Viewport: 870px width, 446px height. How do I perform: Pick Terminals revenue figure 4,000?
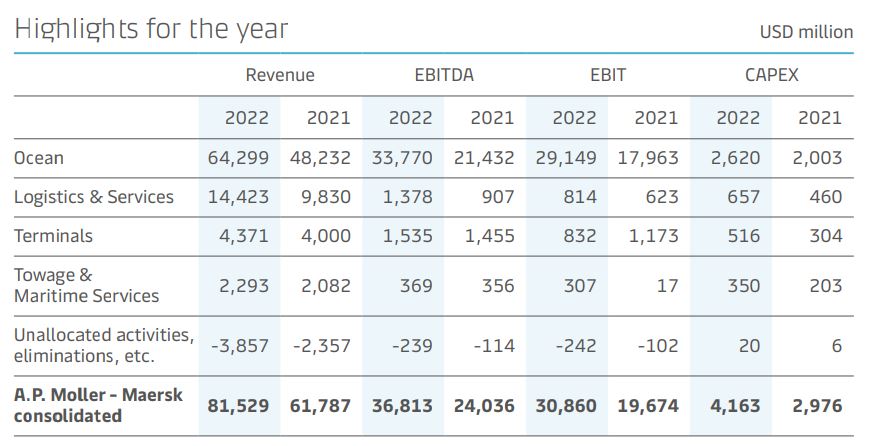tap(326, 236)
